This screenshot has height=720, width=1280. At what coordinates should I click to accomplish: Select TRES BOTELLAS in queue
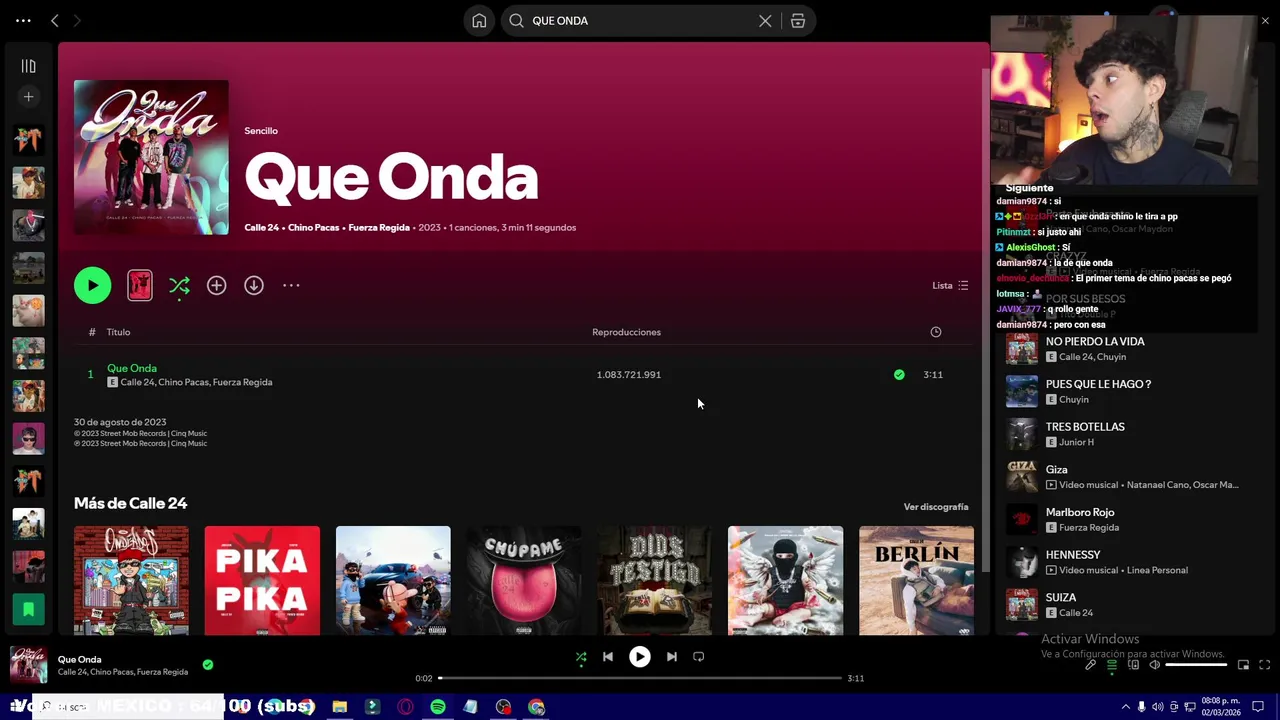click(1085, 427)
